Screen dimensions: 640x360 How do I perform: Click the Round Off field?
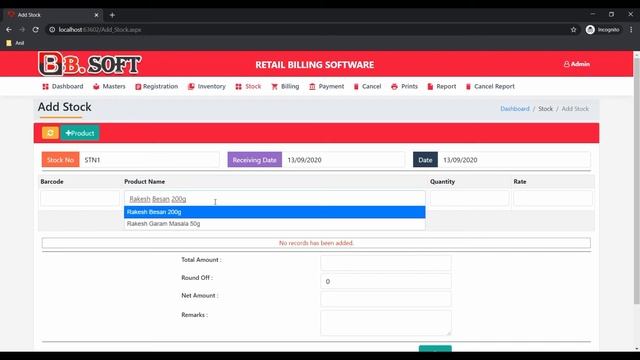point(386,281)
